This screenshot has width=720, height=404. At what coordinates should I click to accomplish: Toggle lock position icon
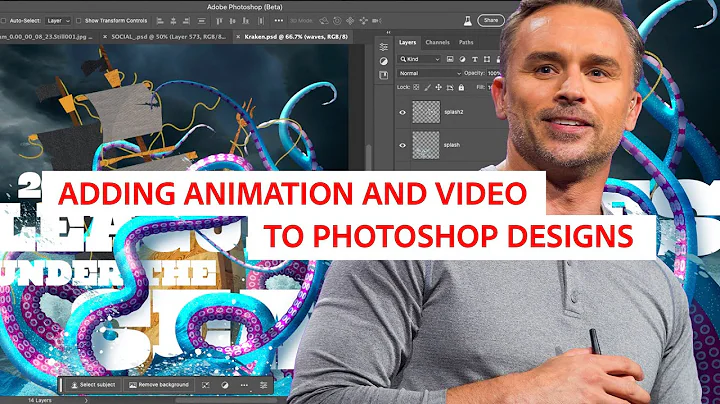[x=439, y=87]
